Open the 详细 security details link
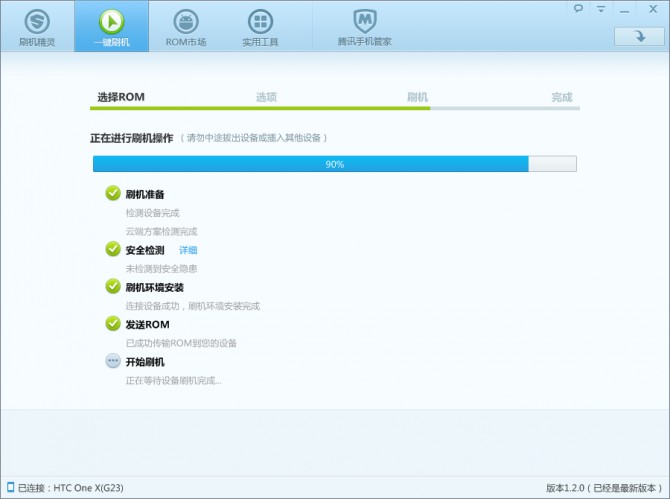This screenshot has height=499, width=670. 188,250
